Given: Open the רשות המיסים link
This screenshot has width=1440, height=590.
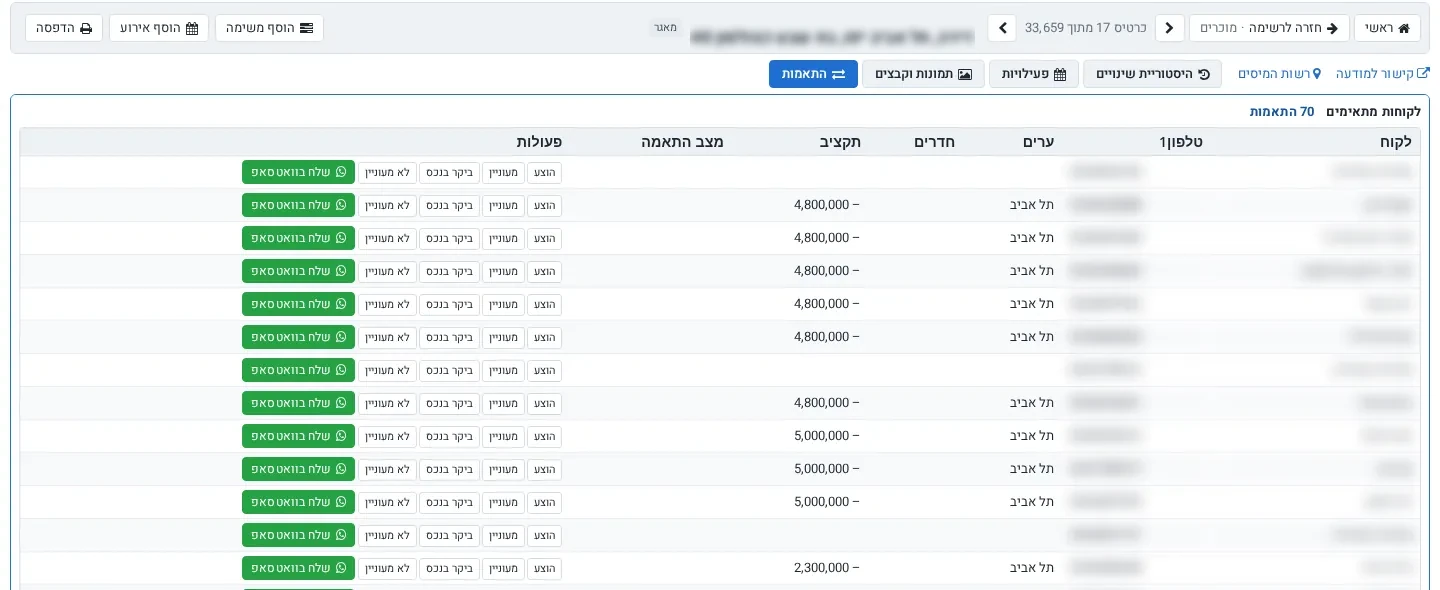Looking at the screenshot, I should tap(1280, 74).
